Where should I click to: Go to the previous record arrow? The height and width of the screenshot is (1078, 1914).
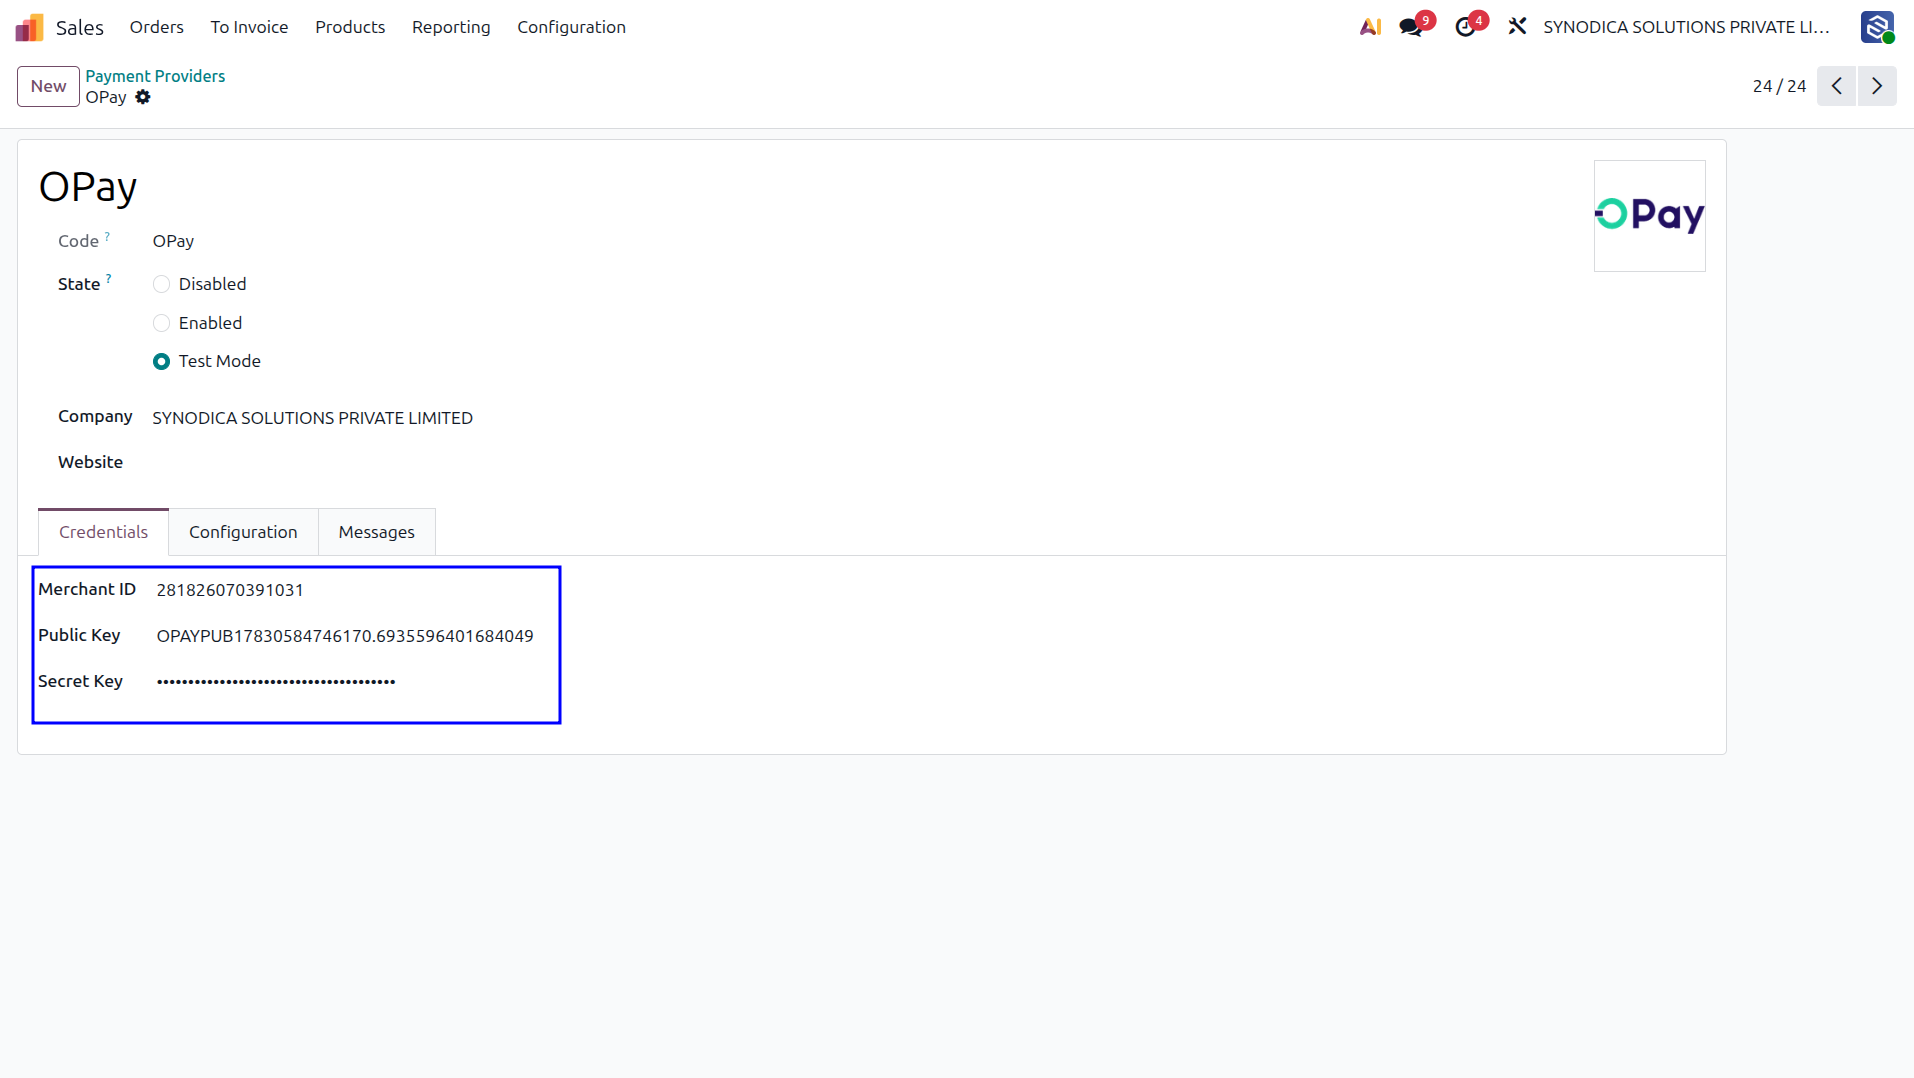pyautogui.click(x=1837, y=86)
